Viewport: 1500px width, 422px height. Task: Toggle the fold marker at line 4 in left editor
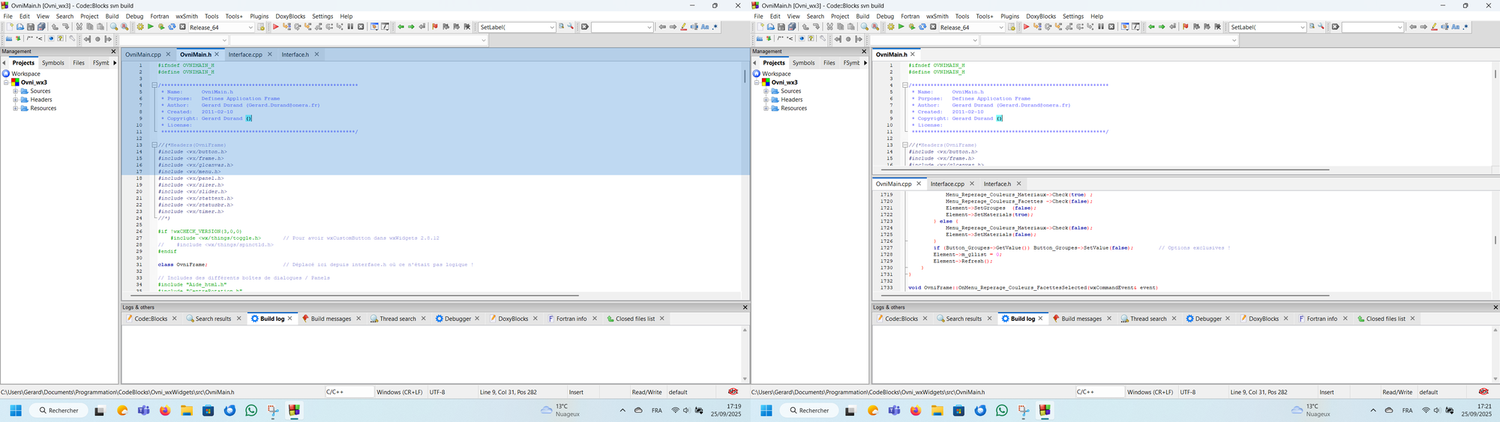point(155,85)
